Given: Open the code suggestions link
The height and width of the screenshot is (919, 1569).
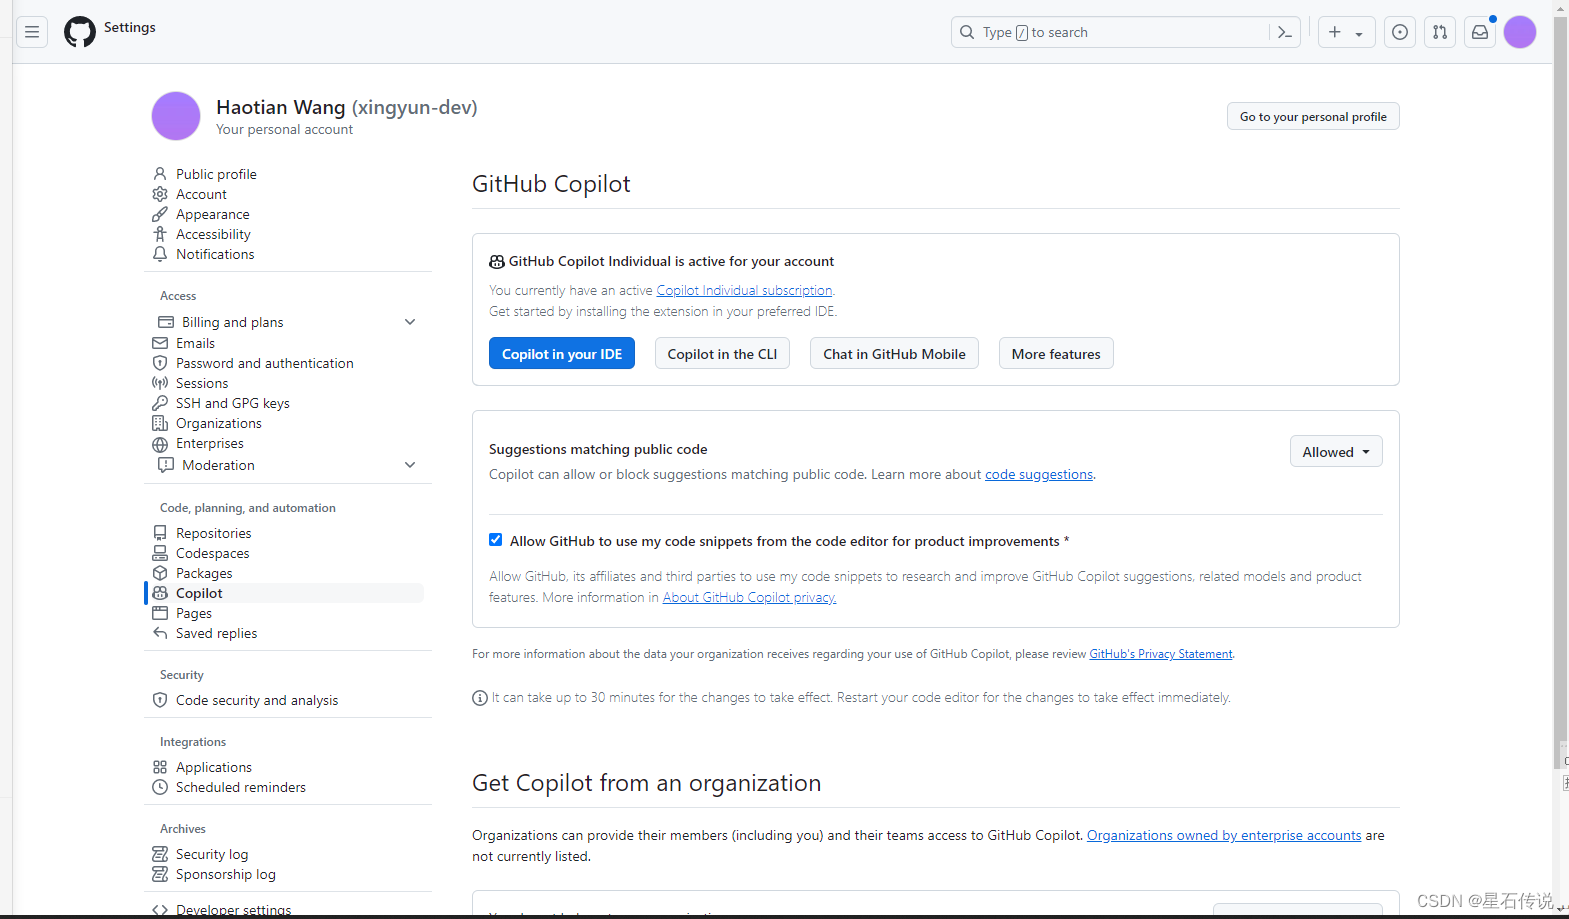Looking at the screenshot, I should click(1039, 474).
